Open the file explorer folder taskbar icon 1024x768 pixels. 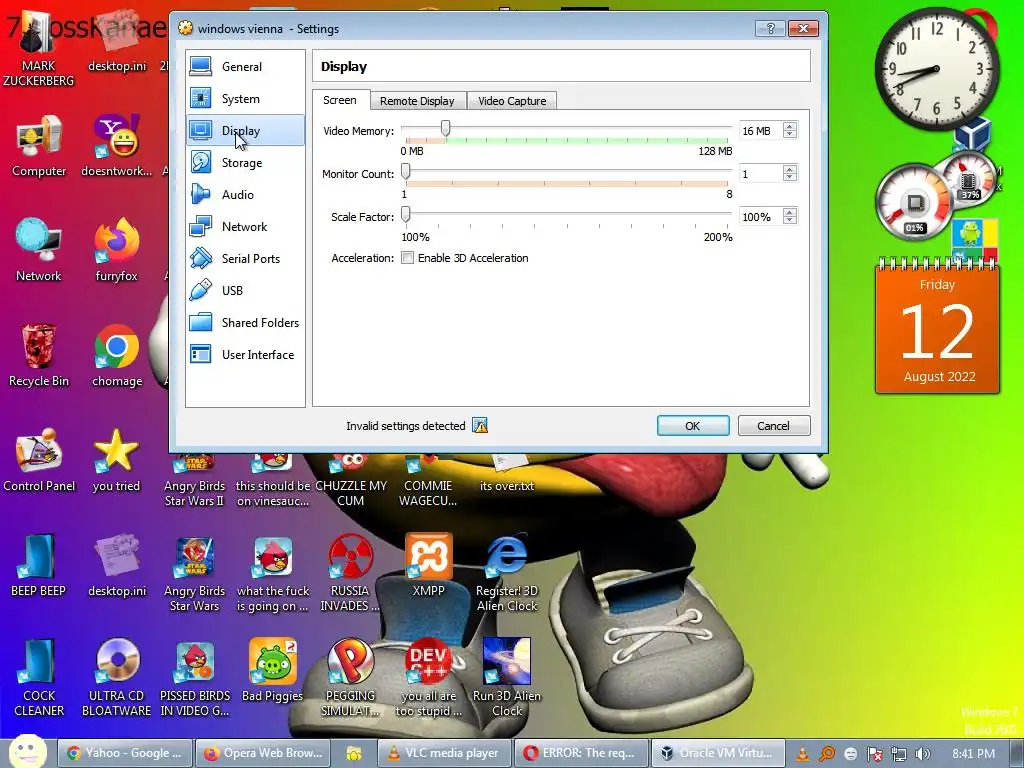click(x=354, y=753)
